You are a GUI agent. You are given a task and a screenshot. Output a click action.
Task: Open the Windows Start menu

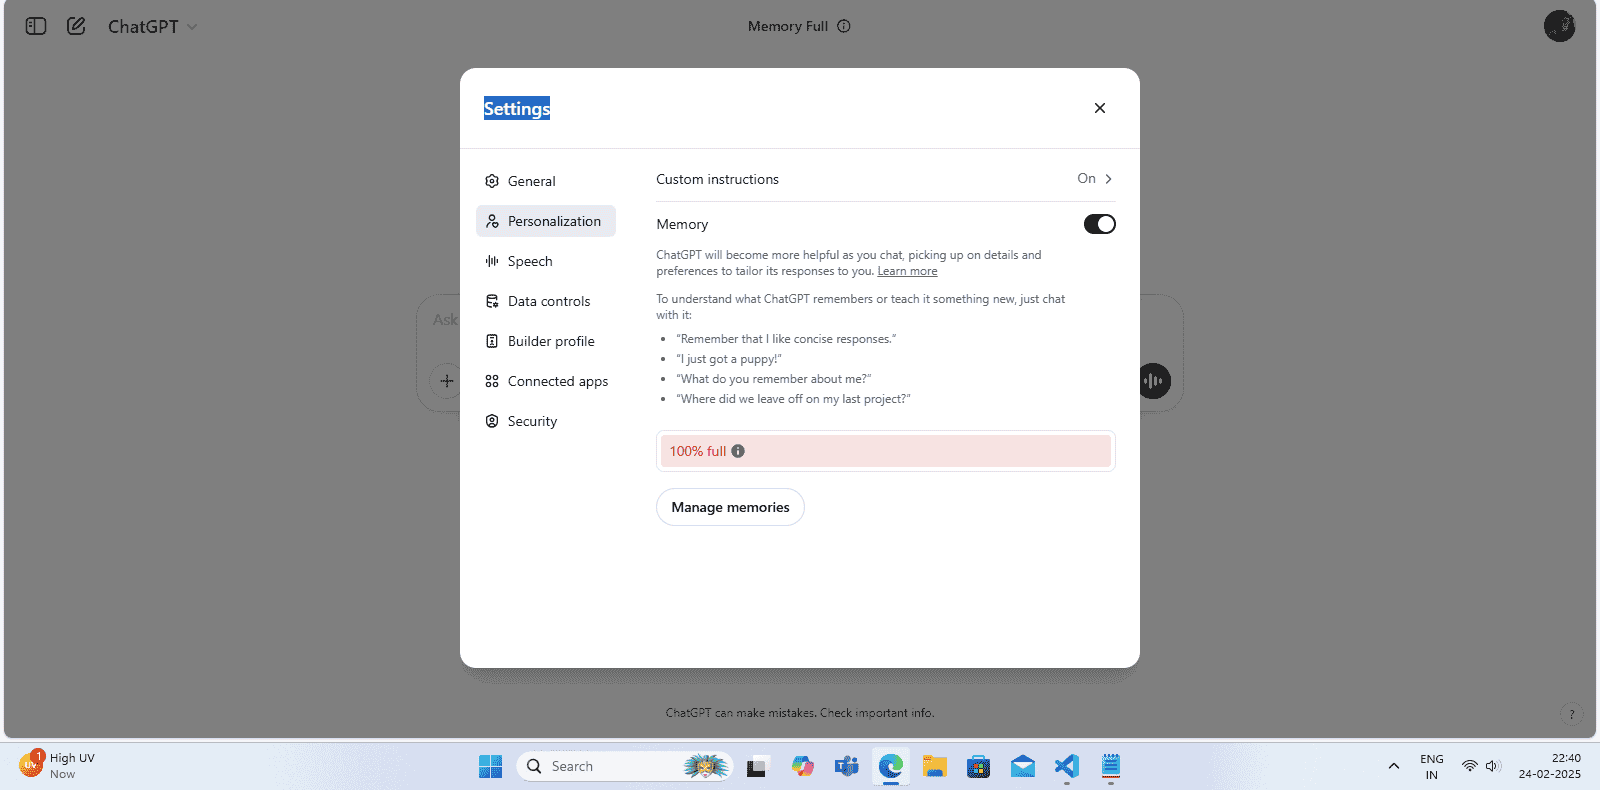pyautogui.click(x=490, y=766)
